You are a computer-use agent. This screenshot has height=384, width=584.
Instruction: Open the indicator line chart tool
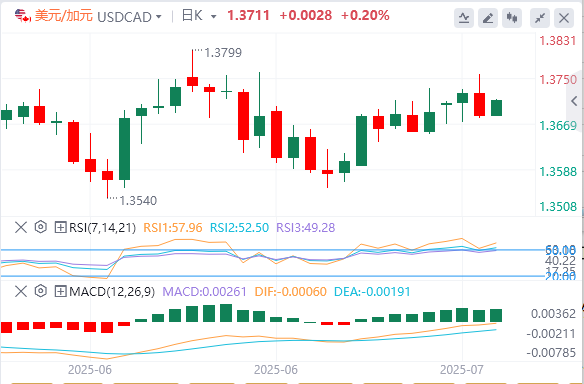coord(464,18)
